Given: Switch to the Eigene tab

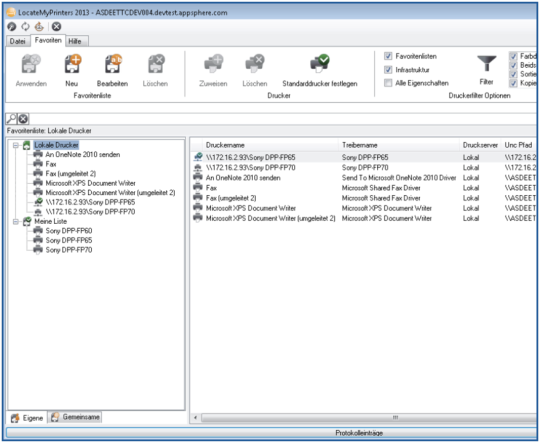Looking at the screenshot, I should pyautogui.click(x=27, y=418).
